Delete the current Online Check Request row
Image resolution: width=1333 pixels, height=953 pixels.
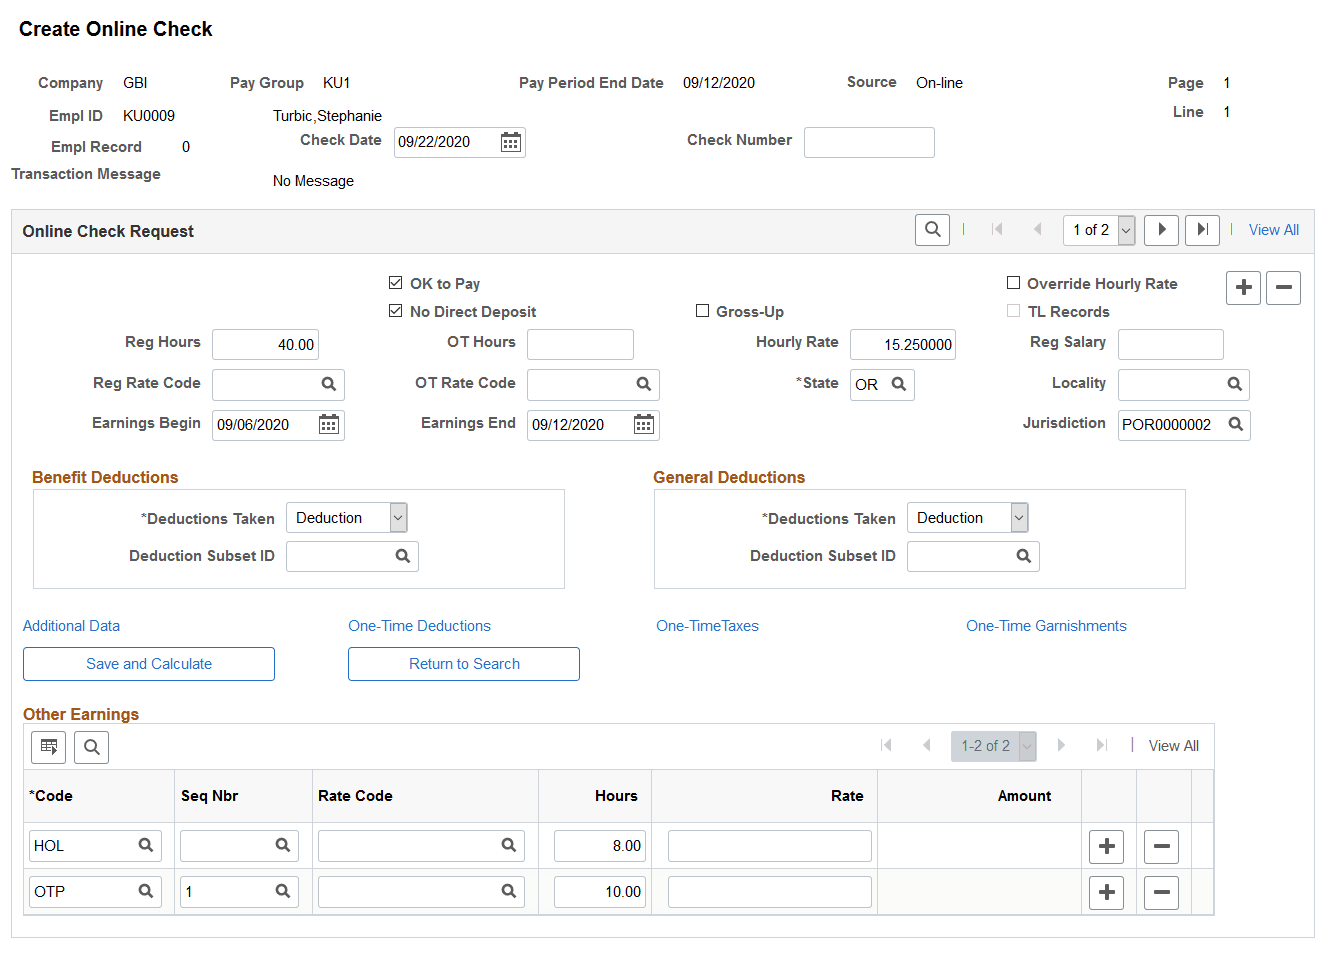(x=1283, y=287)
